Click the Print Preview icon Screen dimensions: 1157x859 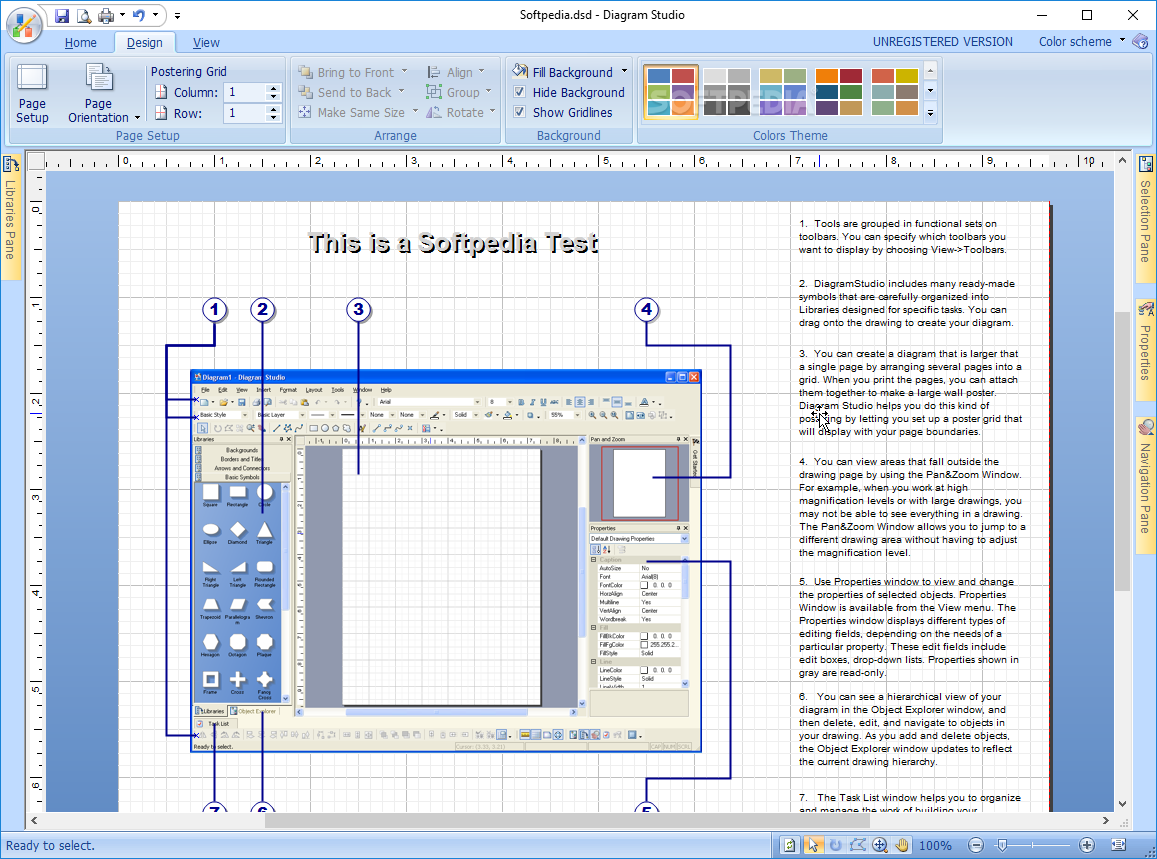[x=84, y=15]
